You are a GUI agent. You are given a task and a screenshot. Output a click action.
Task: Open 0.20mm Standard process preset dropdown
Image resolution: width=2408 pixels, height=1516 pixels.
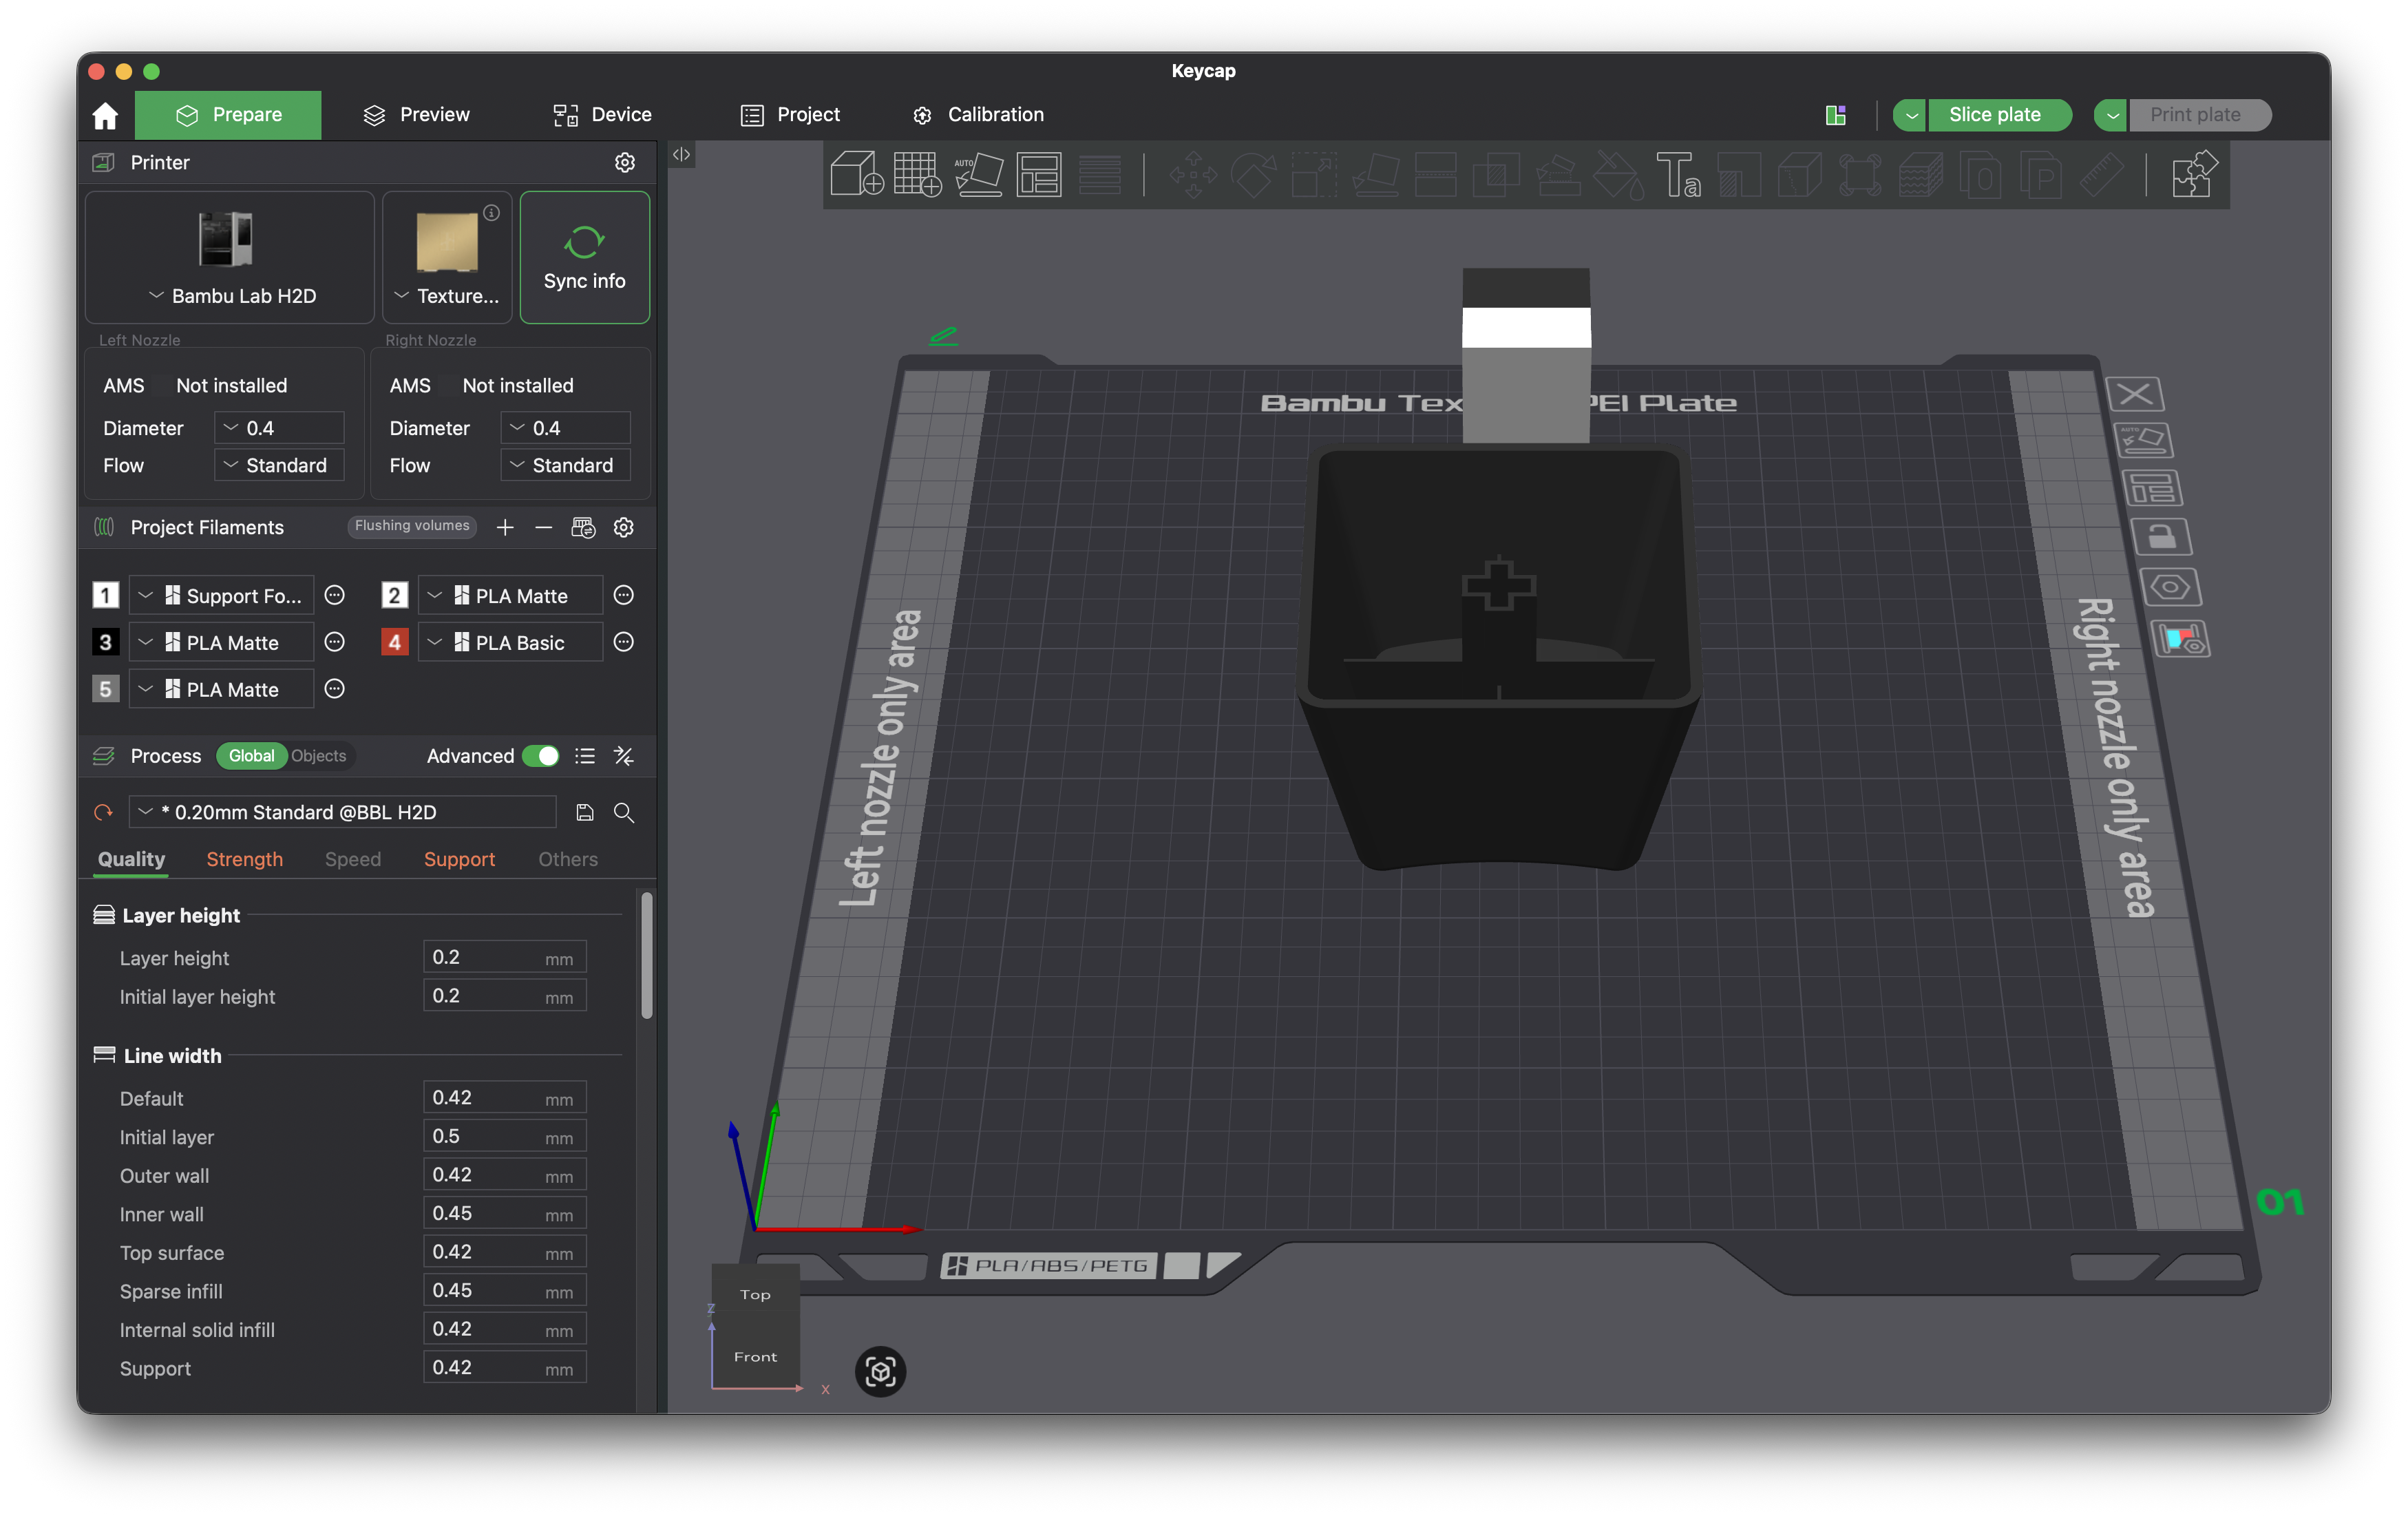[342, 812]
